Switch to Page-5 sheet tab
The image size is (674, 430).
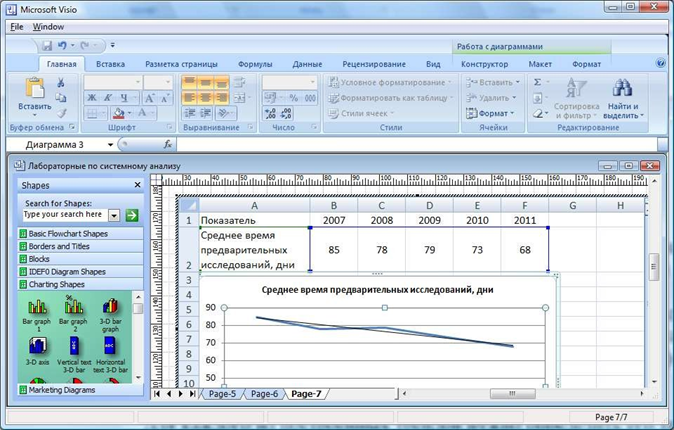point(222,394)
